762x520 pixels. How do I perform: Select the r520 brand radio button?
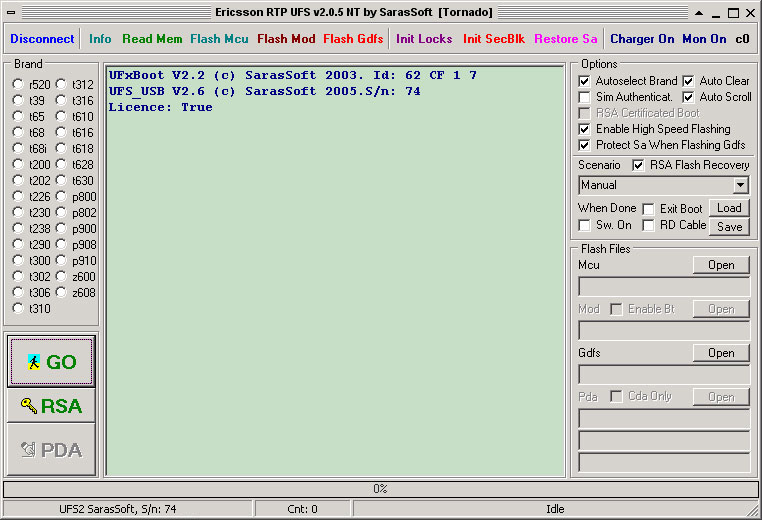pyautogui.click(x=18, y=84)
